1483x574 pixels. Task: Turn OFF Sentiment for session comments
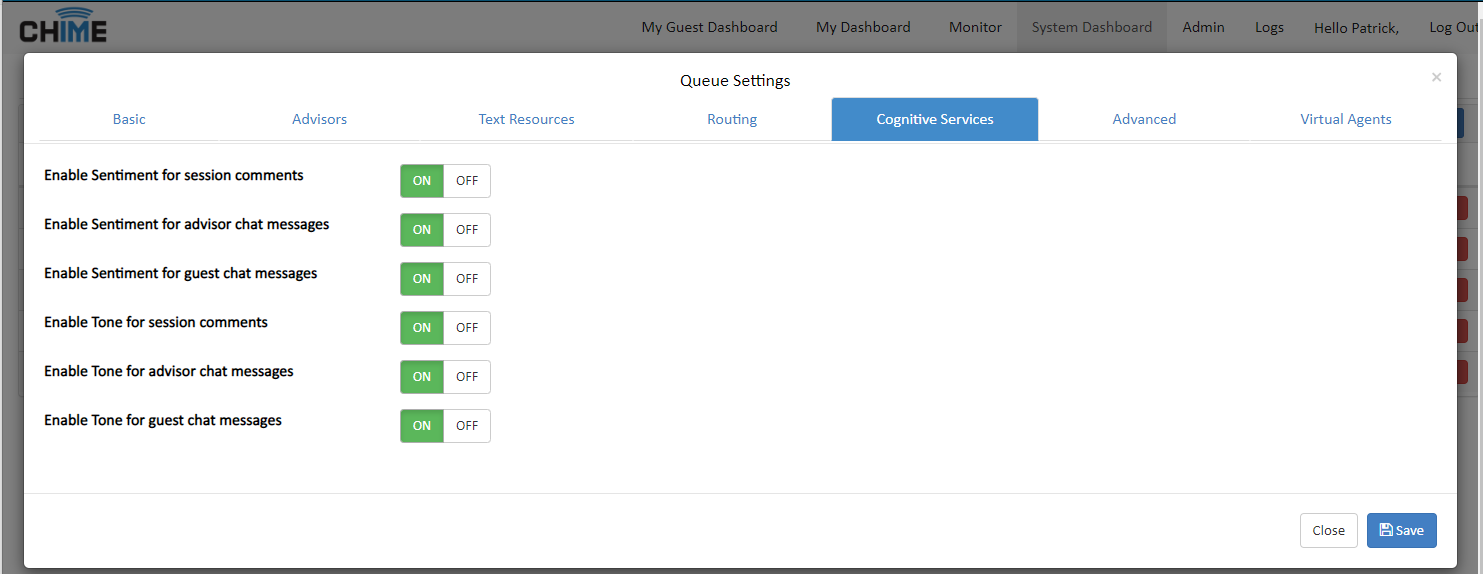pyautogui.click(x=467, y=181)
